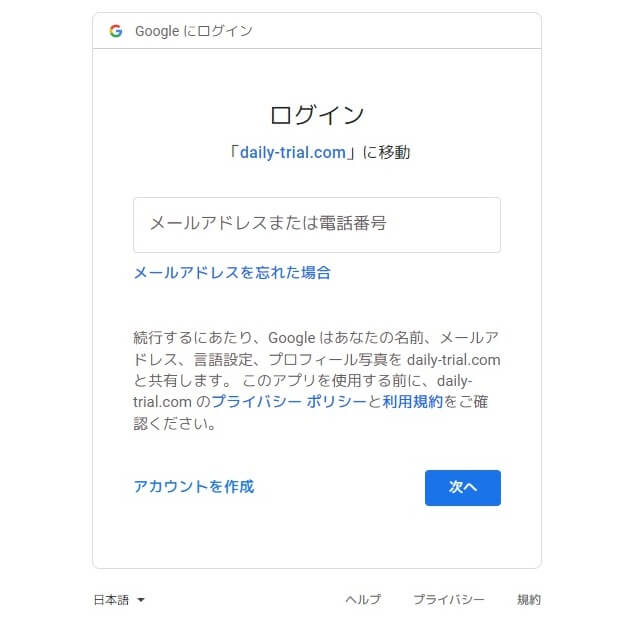
Task: Open the 利用規約 link
Action: (413, 402)
